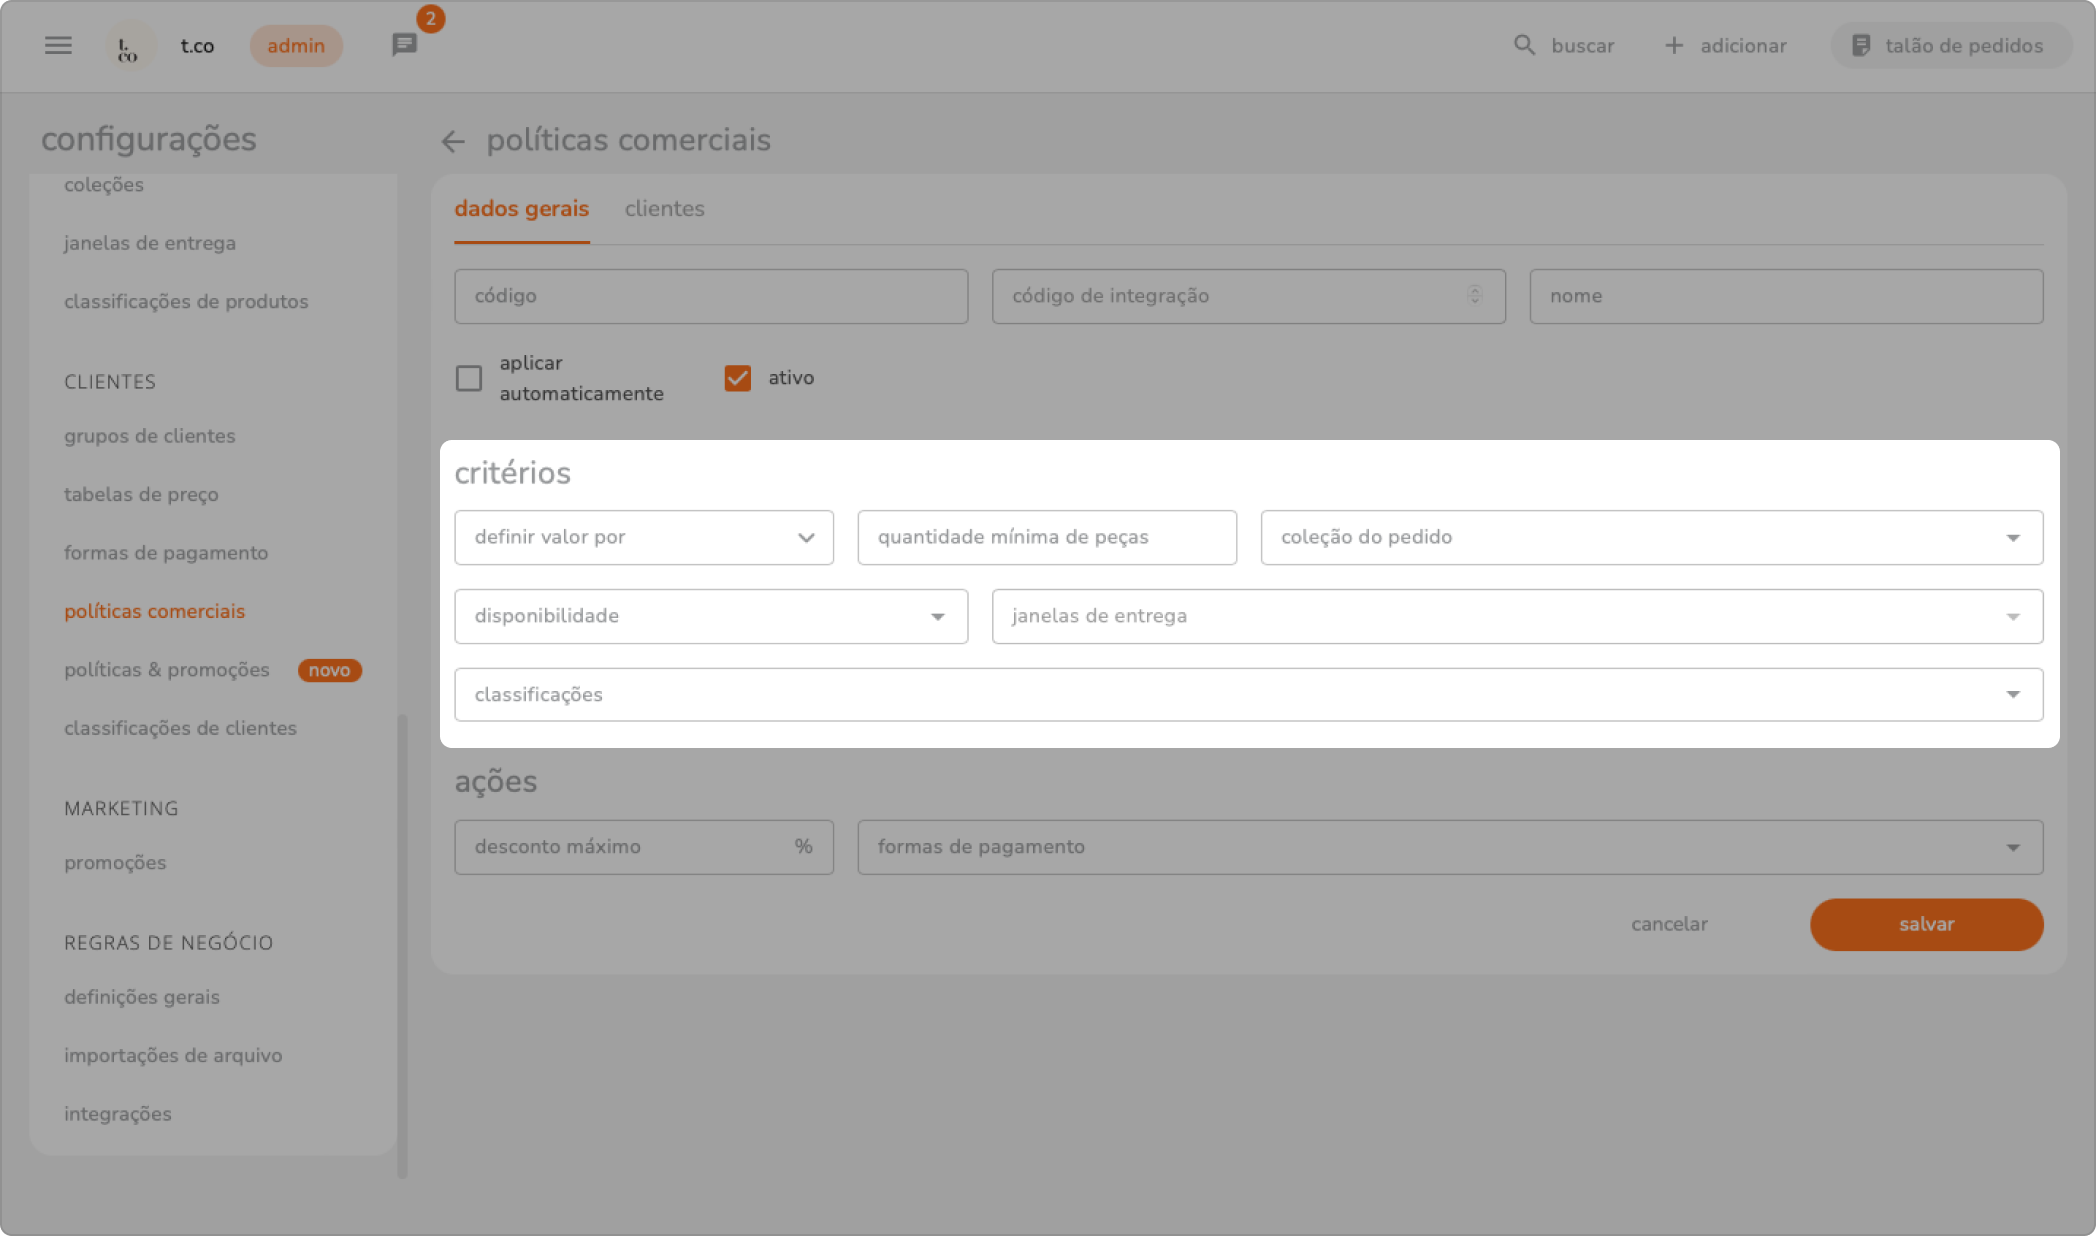Open políticas & promoções in sidebar
The image size is (2096, 1236).
tap(167, 670)
